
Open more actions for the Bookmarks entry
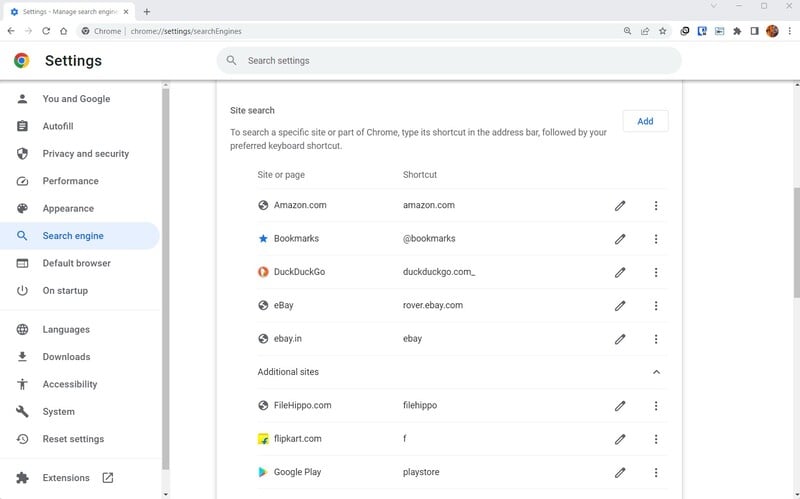pyautogui.click(x=656, y=239)
